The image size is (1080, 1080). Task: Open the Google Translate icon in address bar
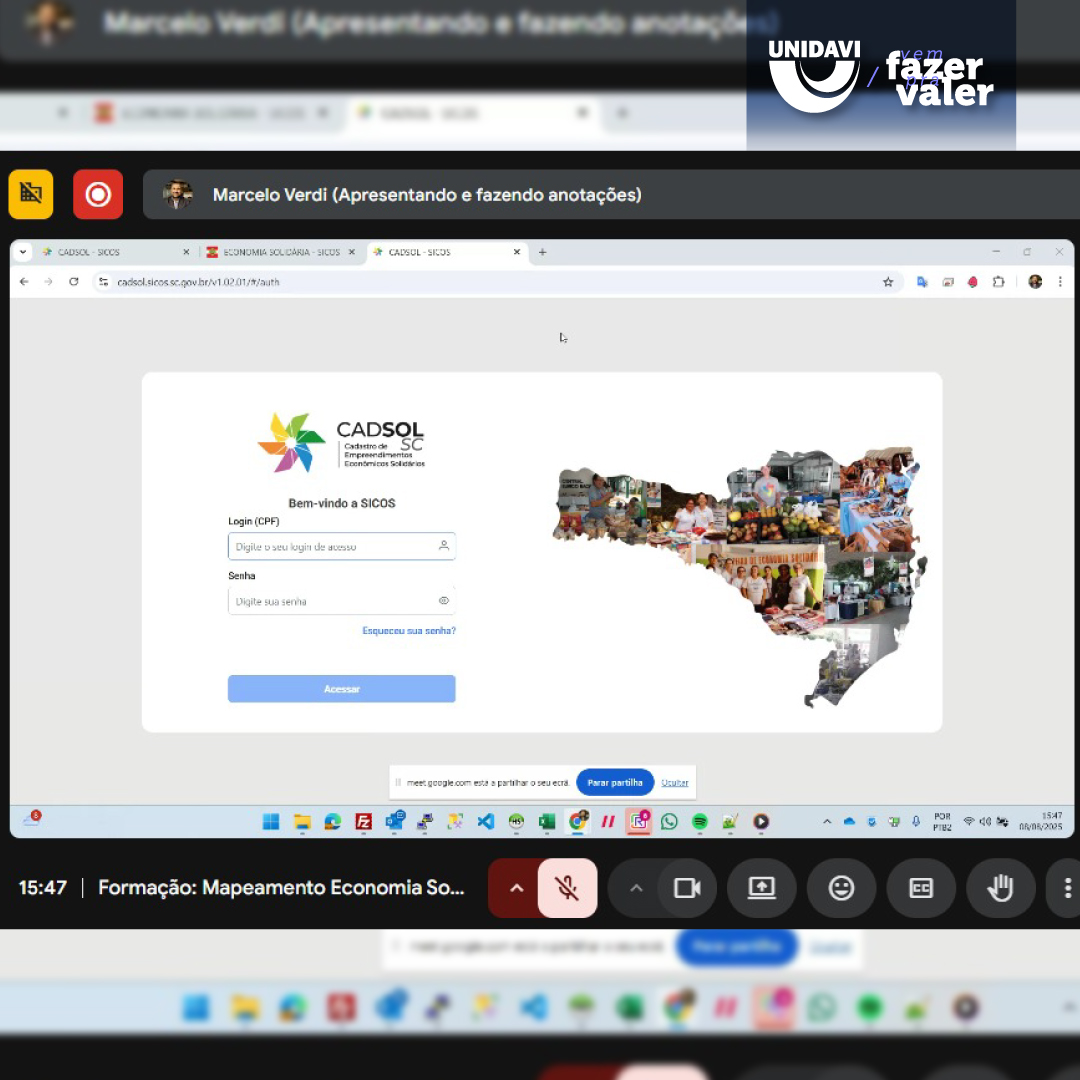pyautogui.click(x=922, y=282)
